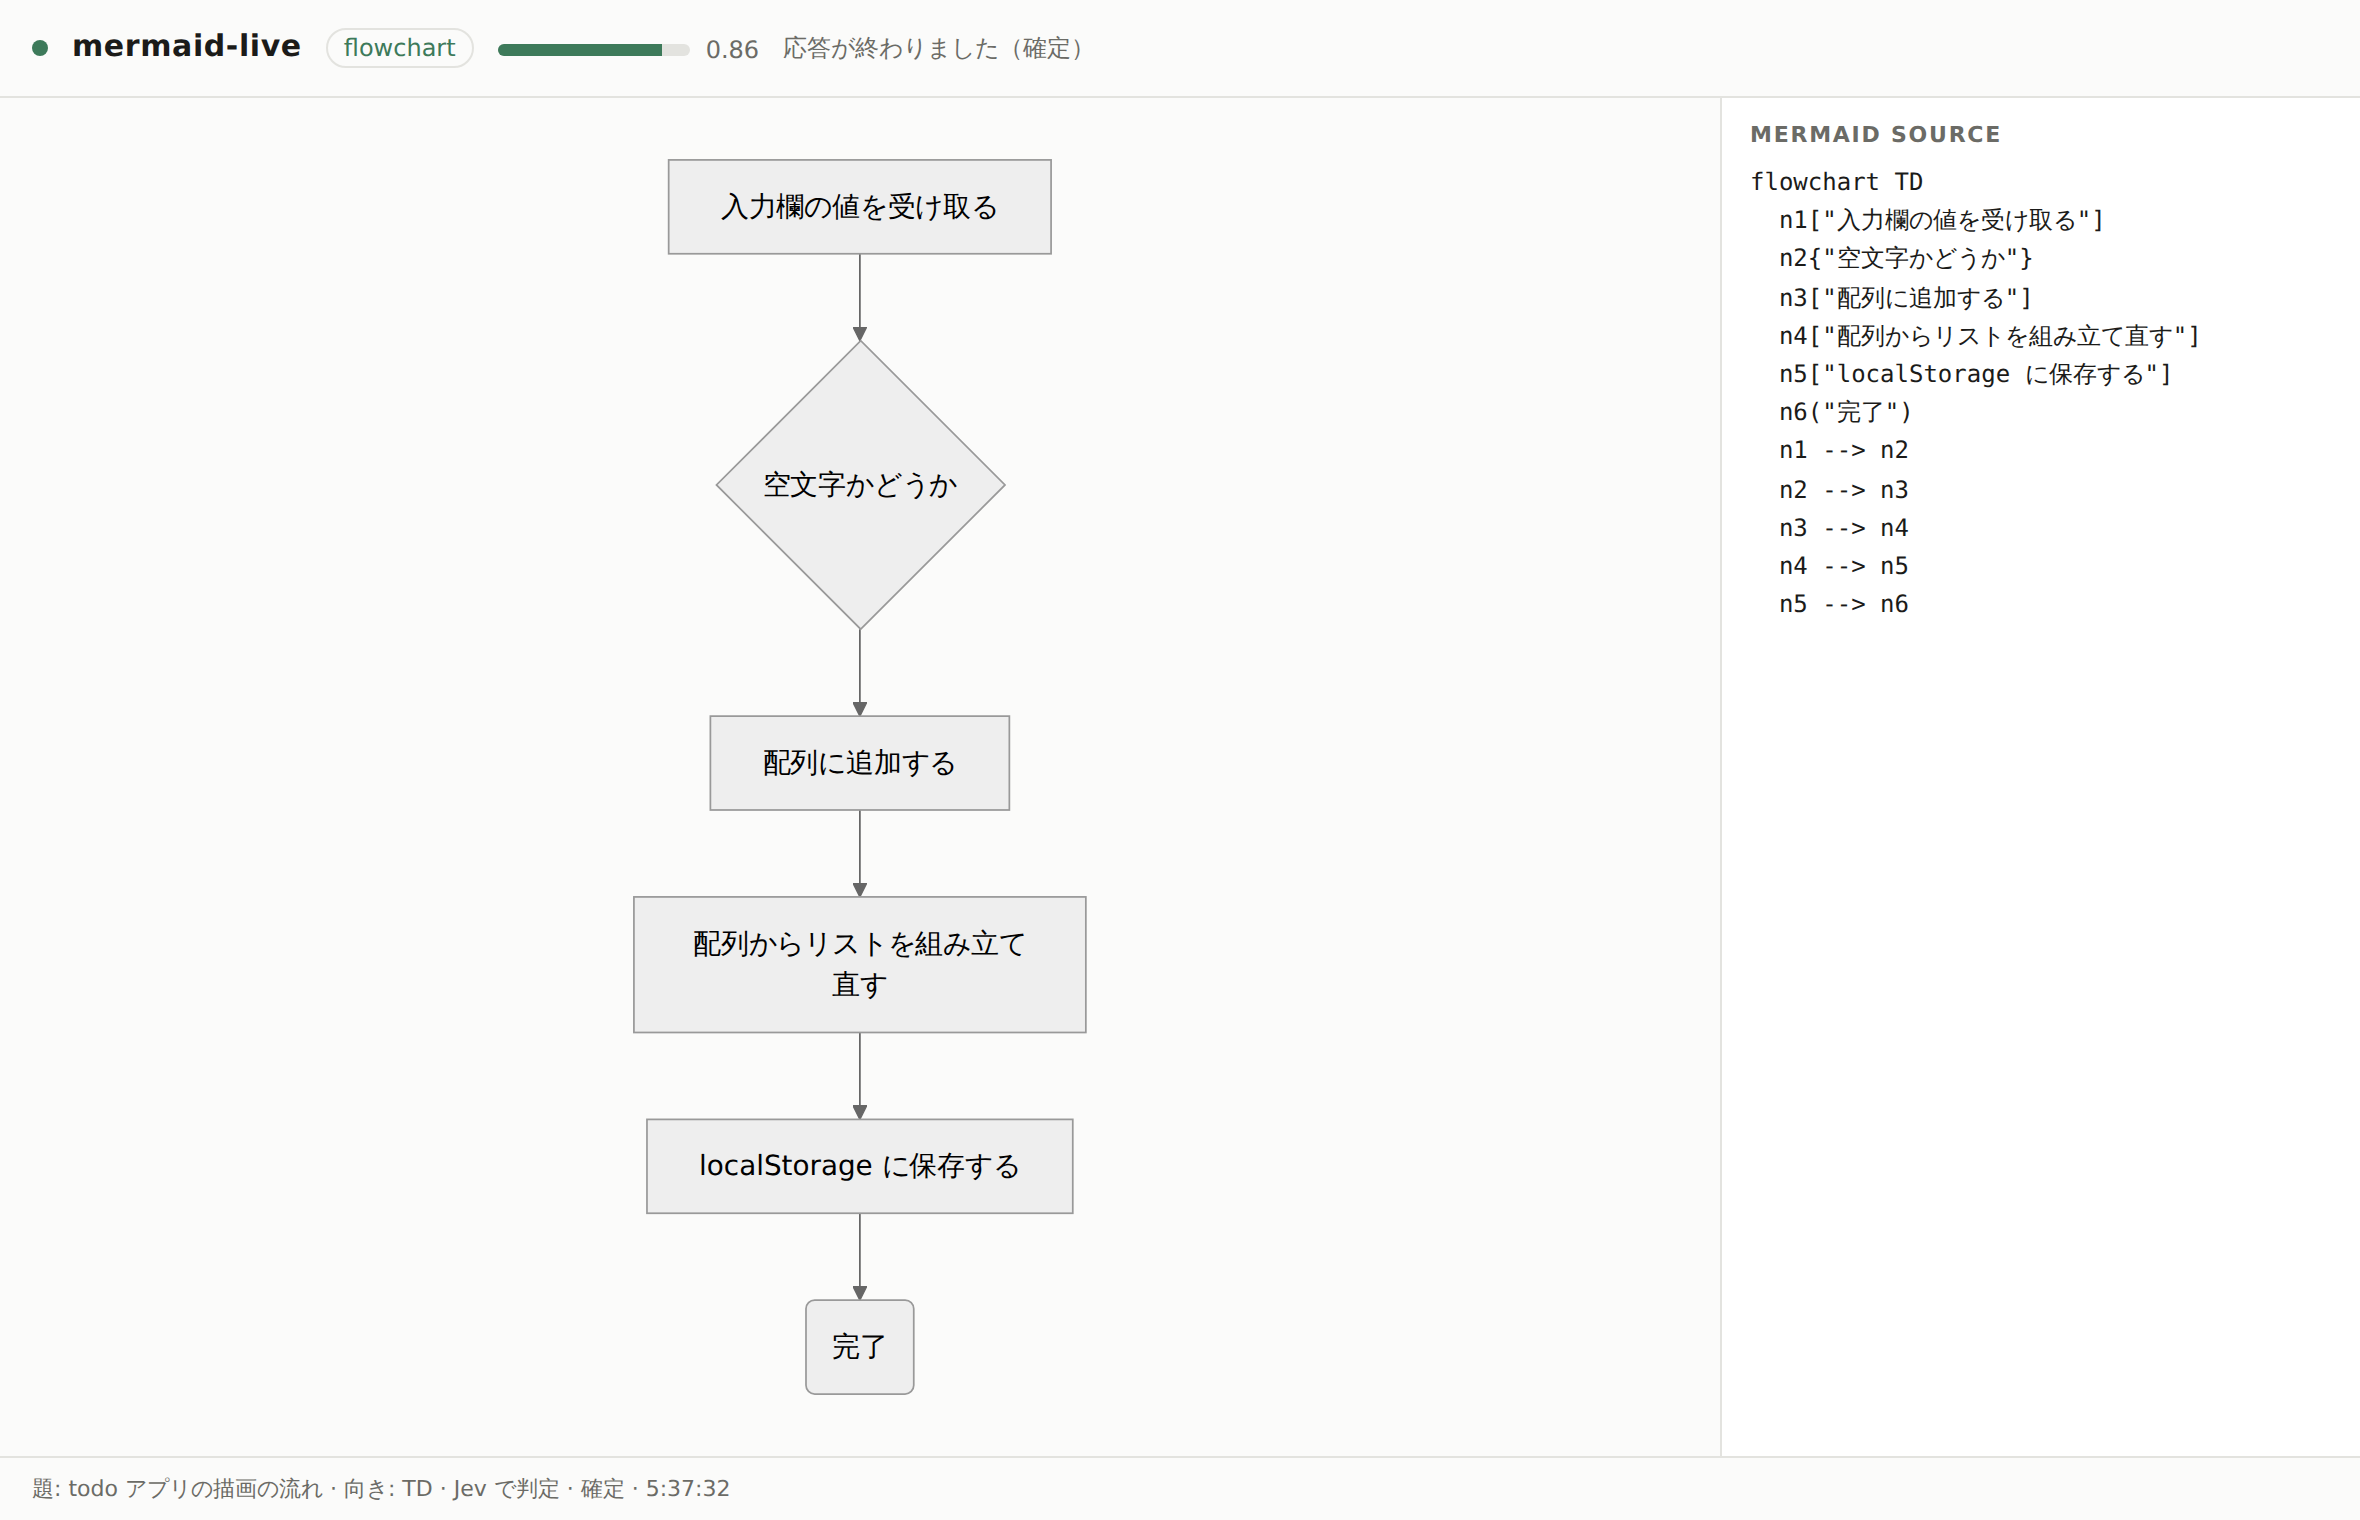Click the footer timestamp 5:37:32
Viewport: 2360px width, 1520px height.
coord(687,1488)
